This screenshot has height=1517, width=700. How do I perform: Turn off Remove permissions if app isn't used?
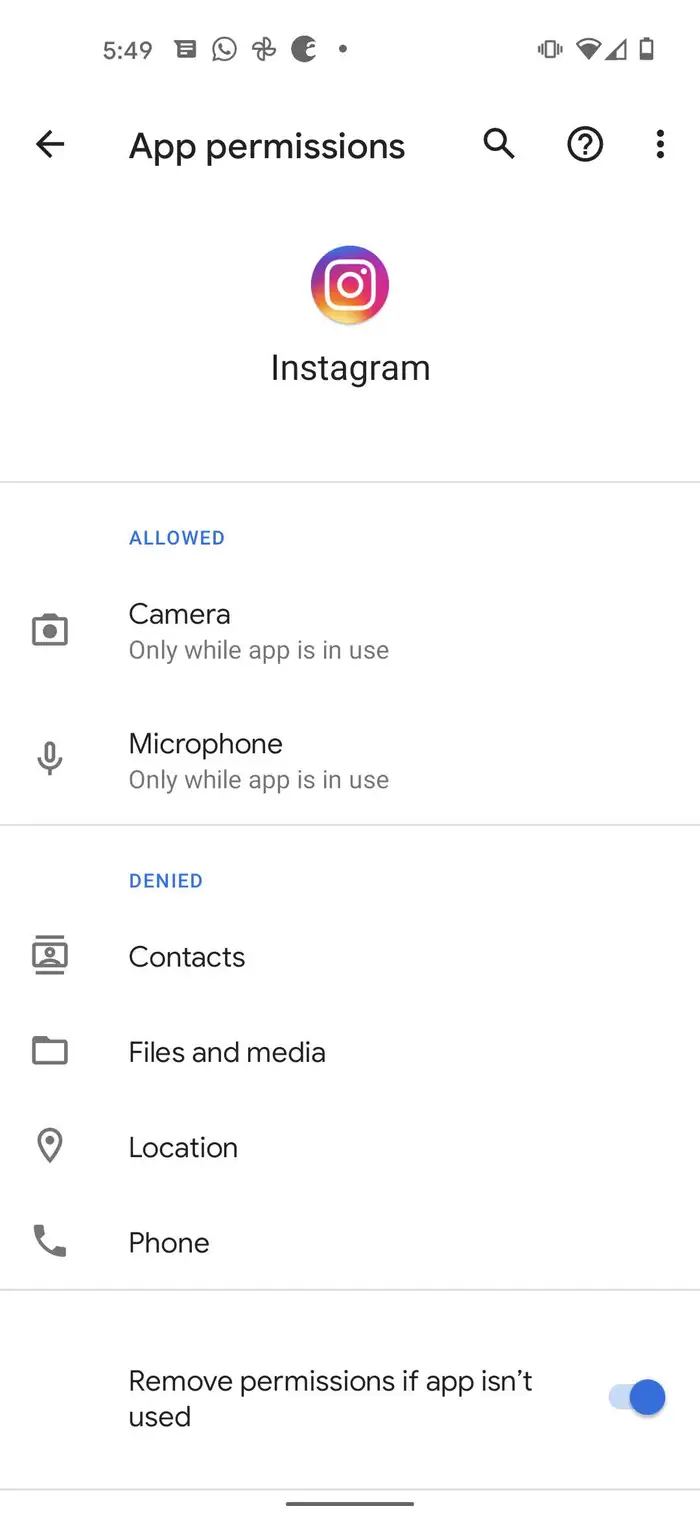pyautogui.click(x=637, y=1397)
